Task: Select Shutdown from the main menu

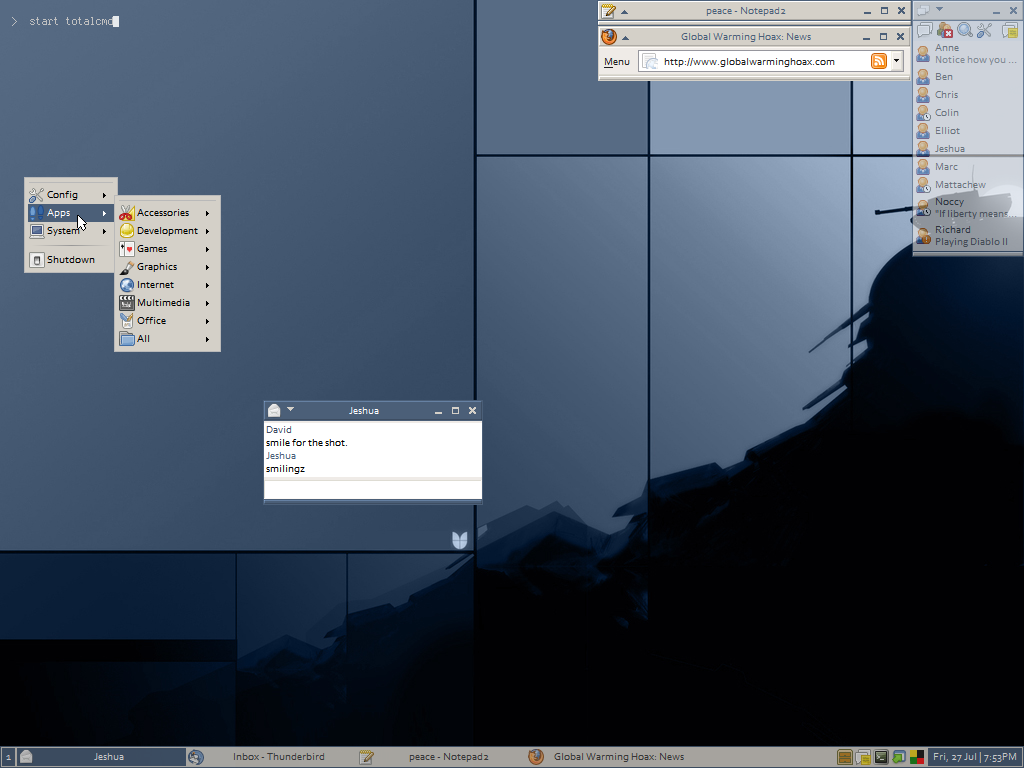Action: click(70, 260)
